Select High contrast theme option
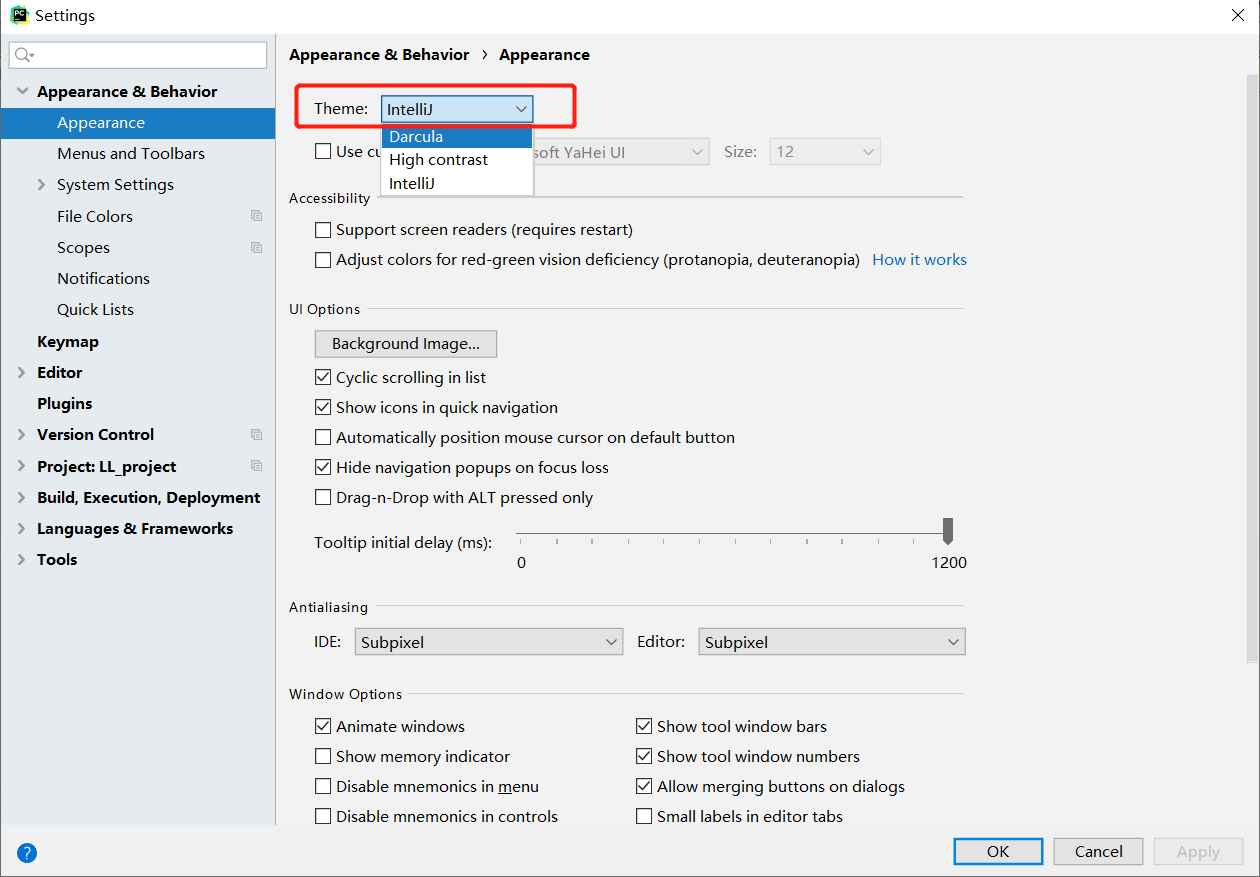 pyautogui.click(x=457, y=160)
